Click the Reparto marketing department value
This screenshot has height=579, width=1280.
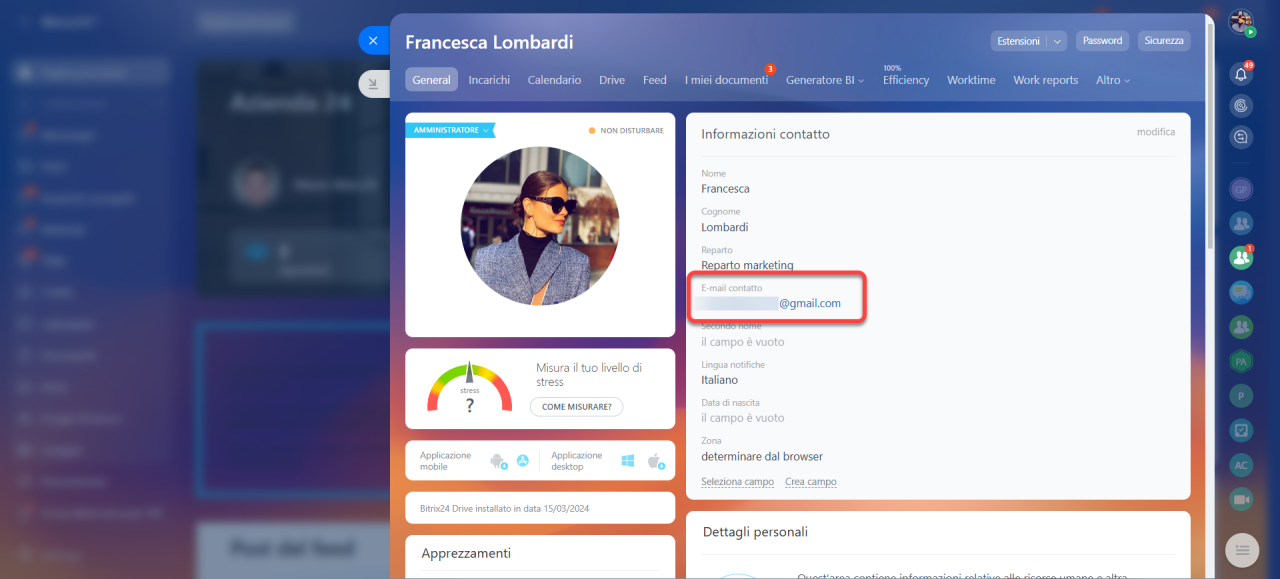tap(748, 265)
